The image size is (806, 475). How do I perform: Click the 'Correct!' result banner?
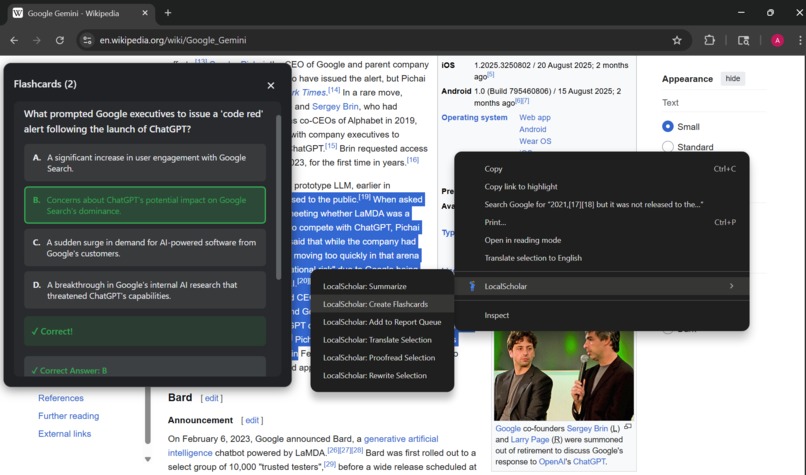tap(145, 331)
